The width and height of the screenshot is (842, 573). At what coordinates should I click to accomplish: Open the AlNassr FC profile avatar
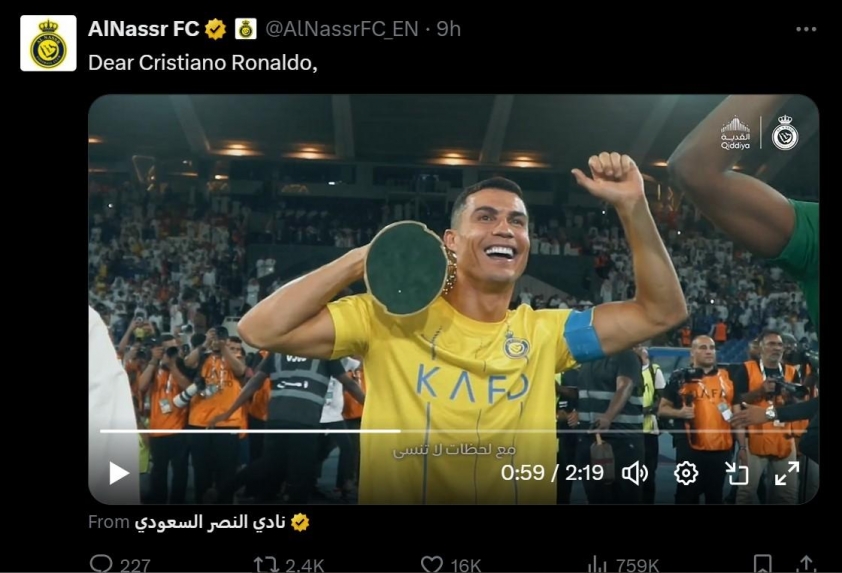(48, 43)
